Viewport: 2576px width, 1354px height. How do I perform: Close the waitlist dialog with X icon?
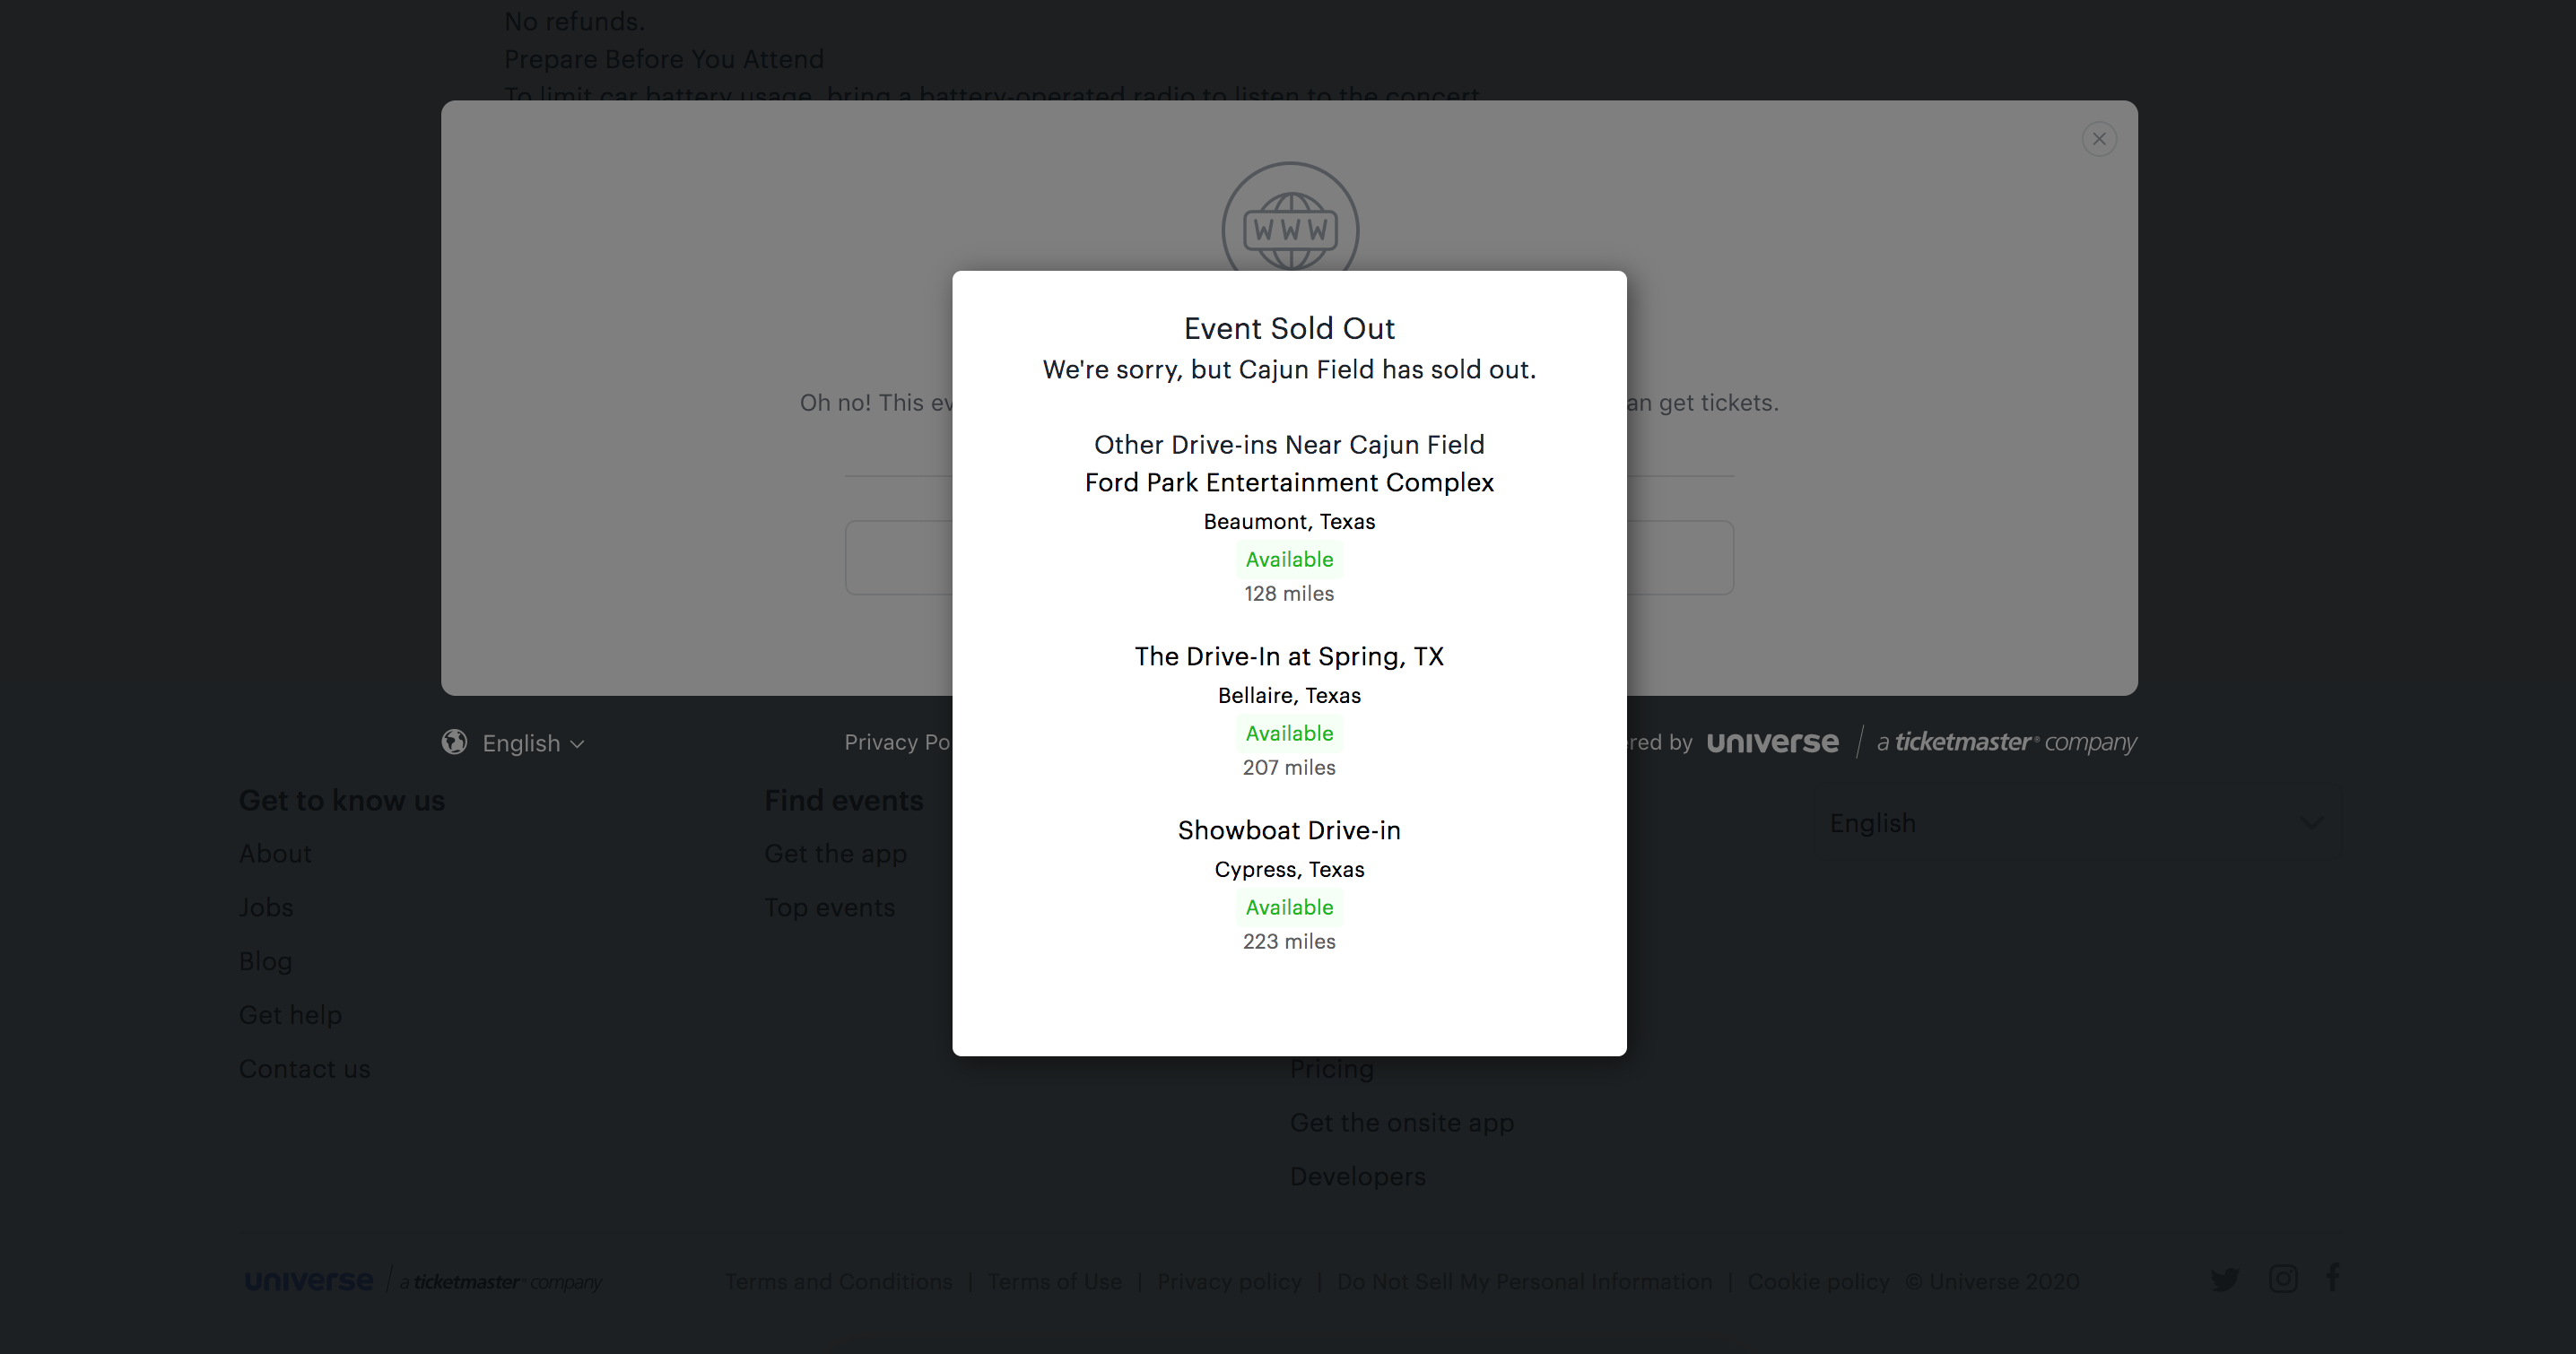2099,139
